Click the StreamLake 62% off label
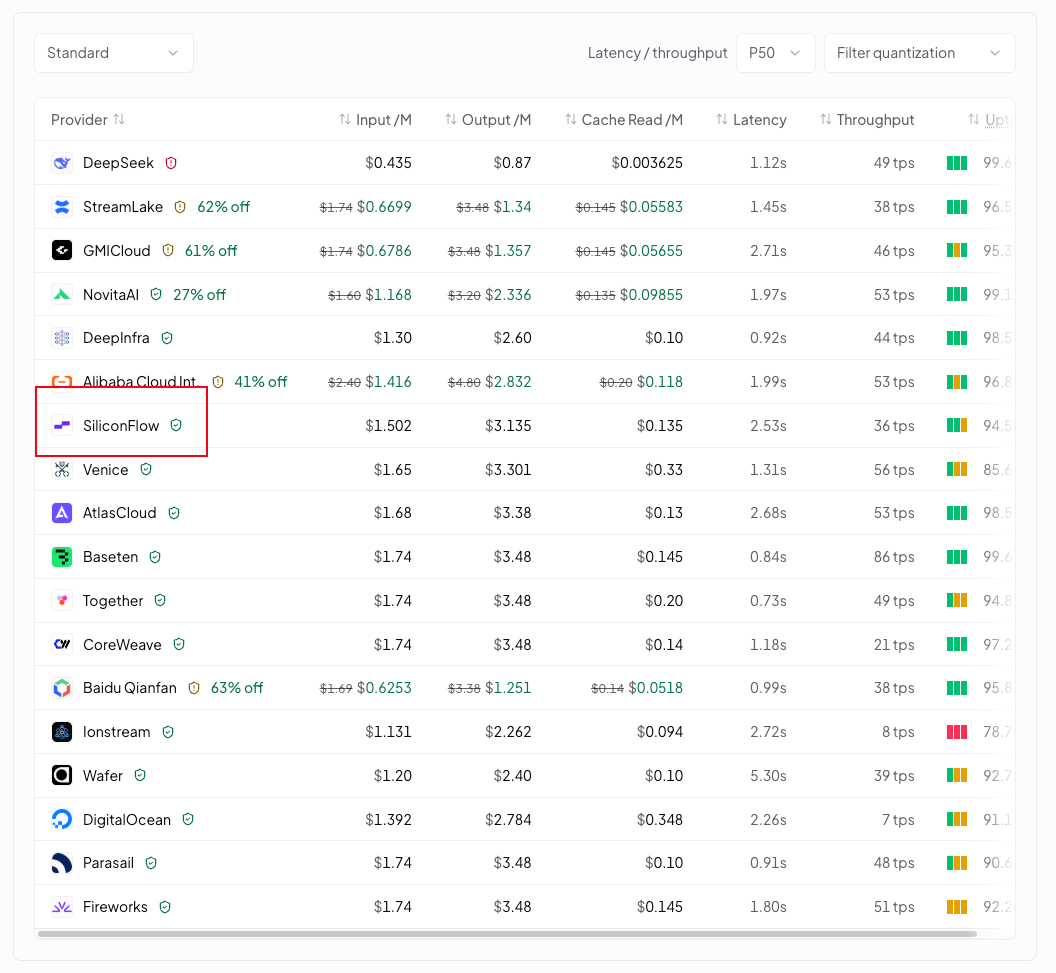The width and height of the screenshot is (1056, 973). pos(224,207)
